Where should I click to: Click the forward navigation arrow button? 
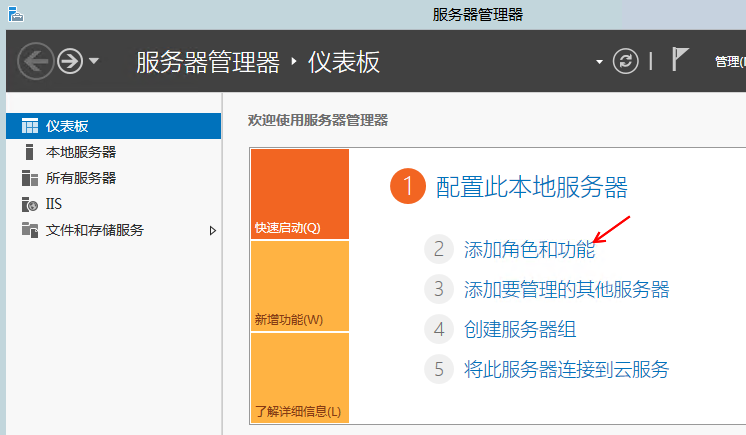69,62
